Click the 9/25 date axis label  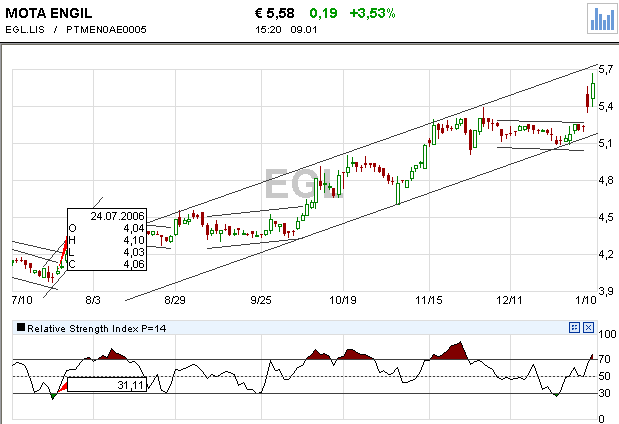coord(261,300)
